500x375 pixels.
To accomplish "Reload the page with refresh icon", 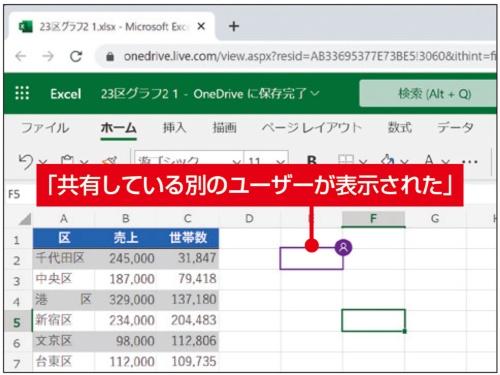I will tap(76, 56).
